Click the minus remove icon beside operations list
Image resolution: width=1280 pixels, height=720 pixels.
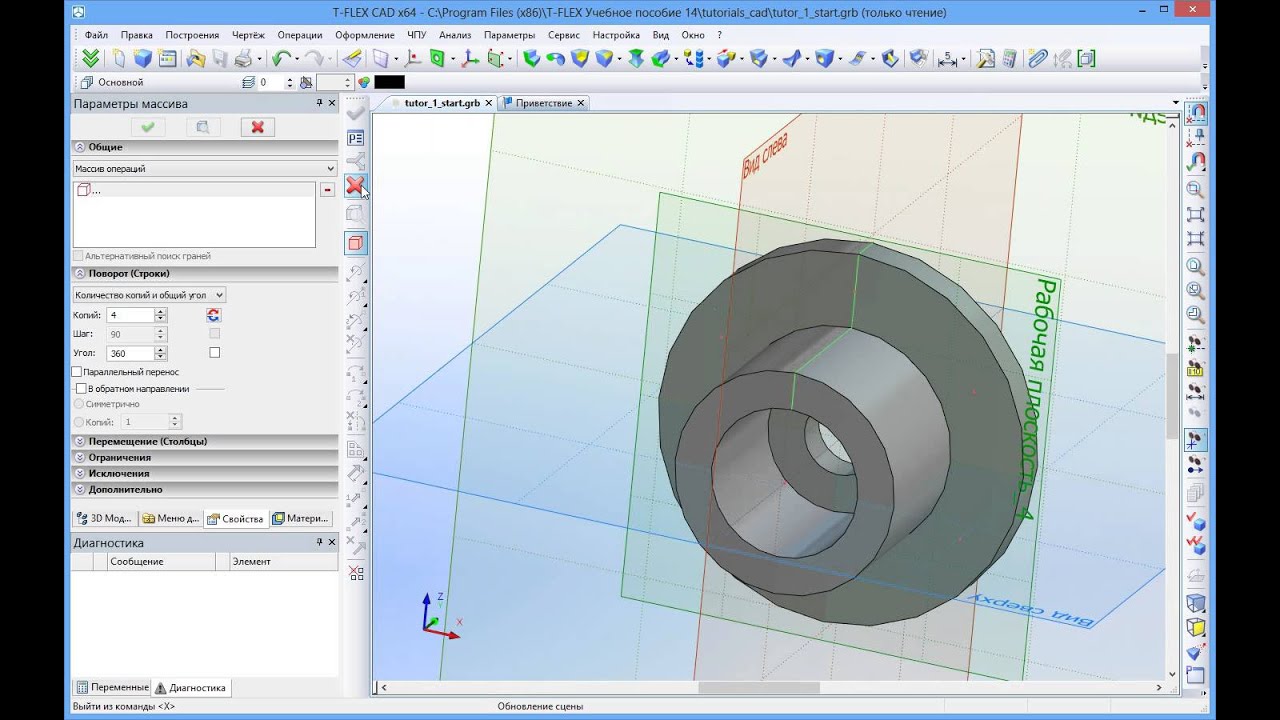point(327,190)
